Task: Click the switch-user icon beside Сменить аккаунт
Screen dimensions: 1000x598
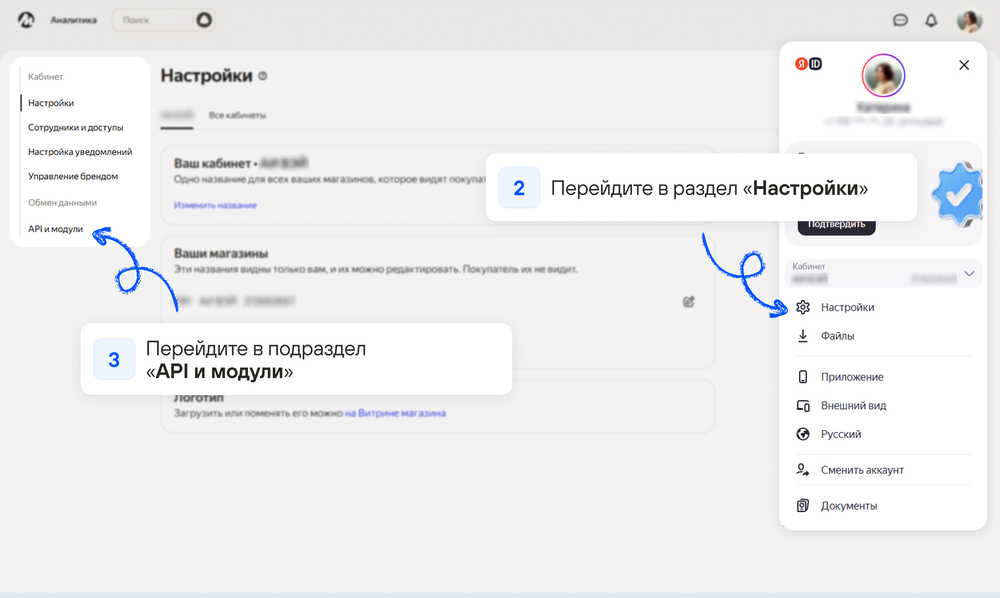Action: [x=803, y=470]
